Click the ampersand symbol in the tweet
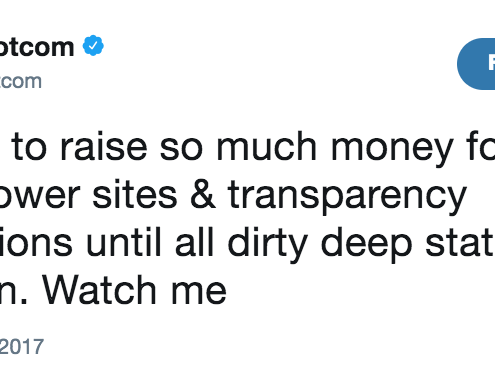The image size is (495, 374). 202,195
